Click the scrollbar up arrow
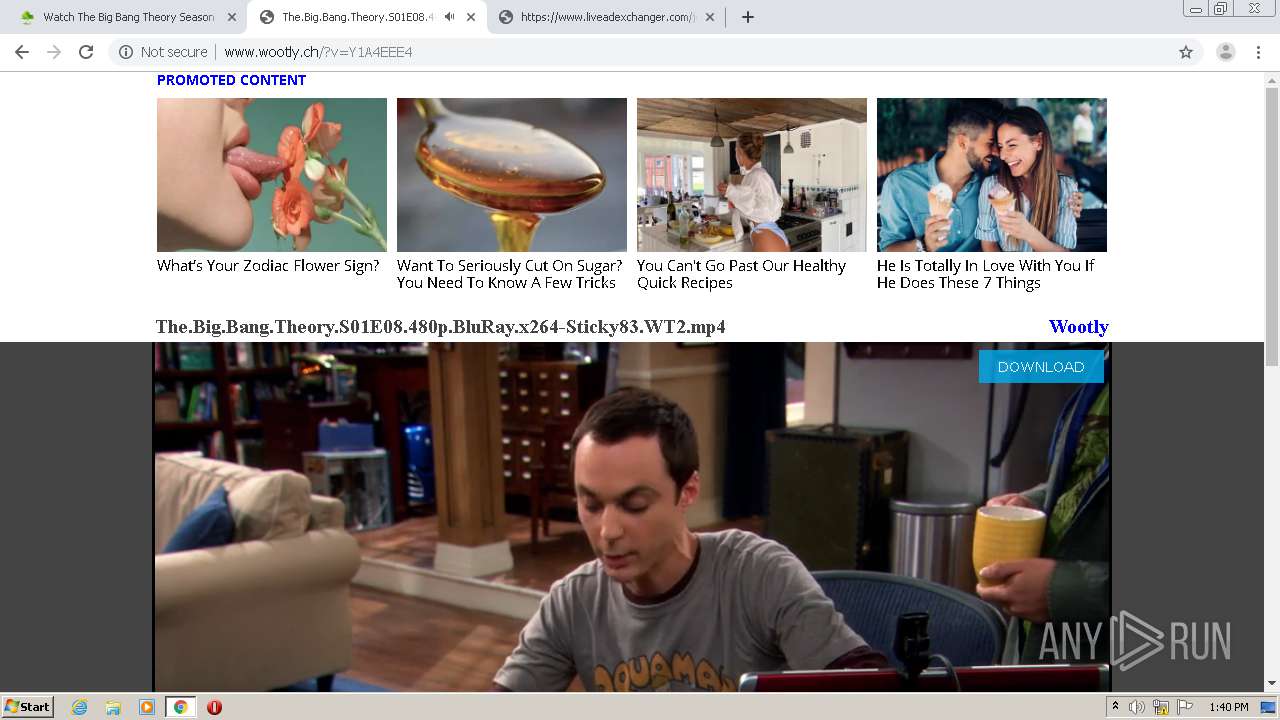 click(x=1272, y=78)
